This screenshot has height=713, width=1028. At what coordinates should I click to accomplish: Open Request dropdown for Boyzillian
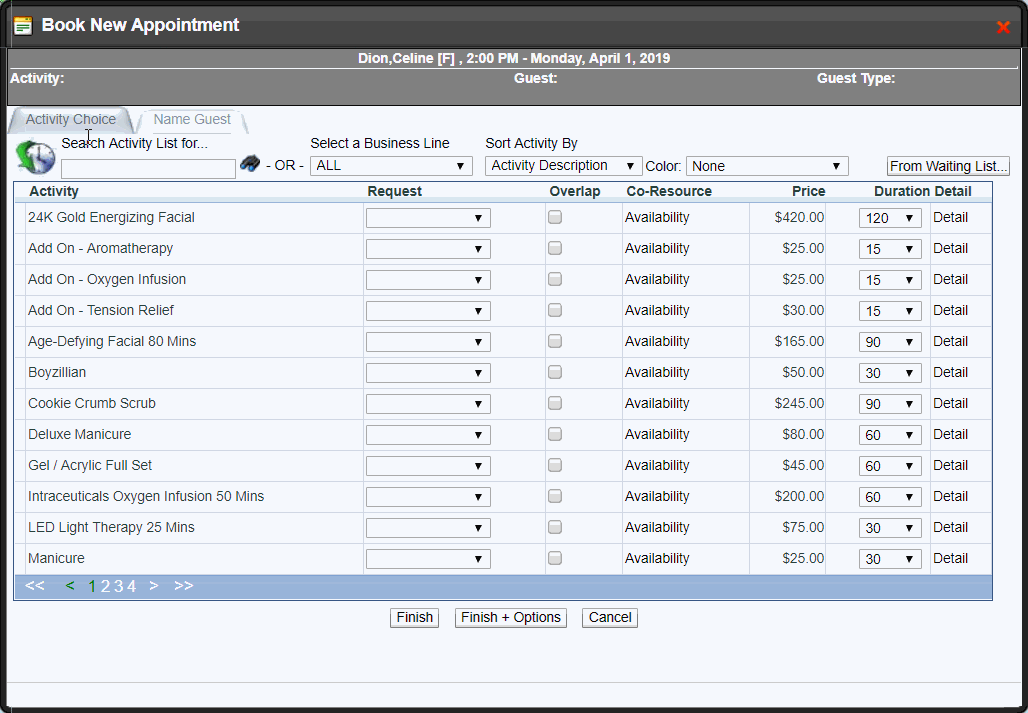(428, 373)
